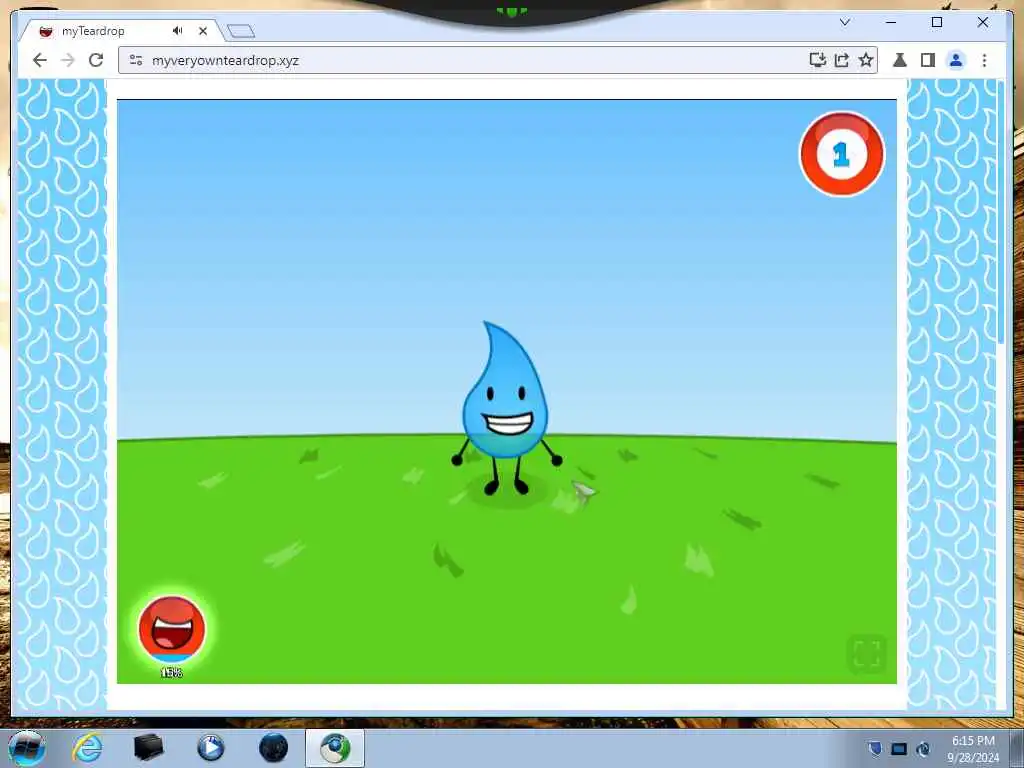The width and height of the screenshot is (1024, 768).
Task: View site information icon in address bar
Action: point(136,60)
